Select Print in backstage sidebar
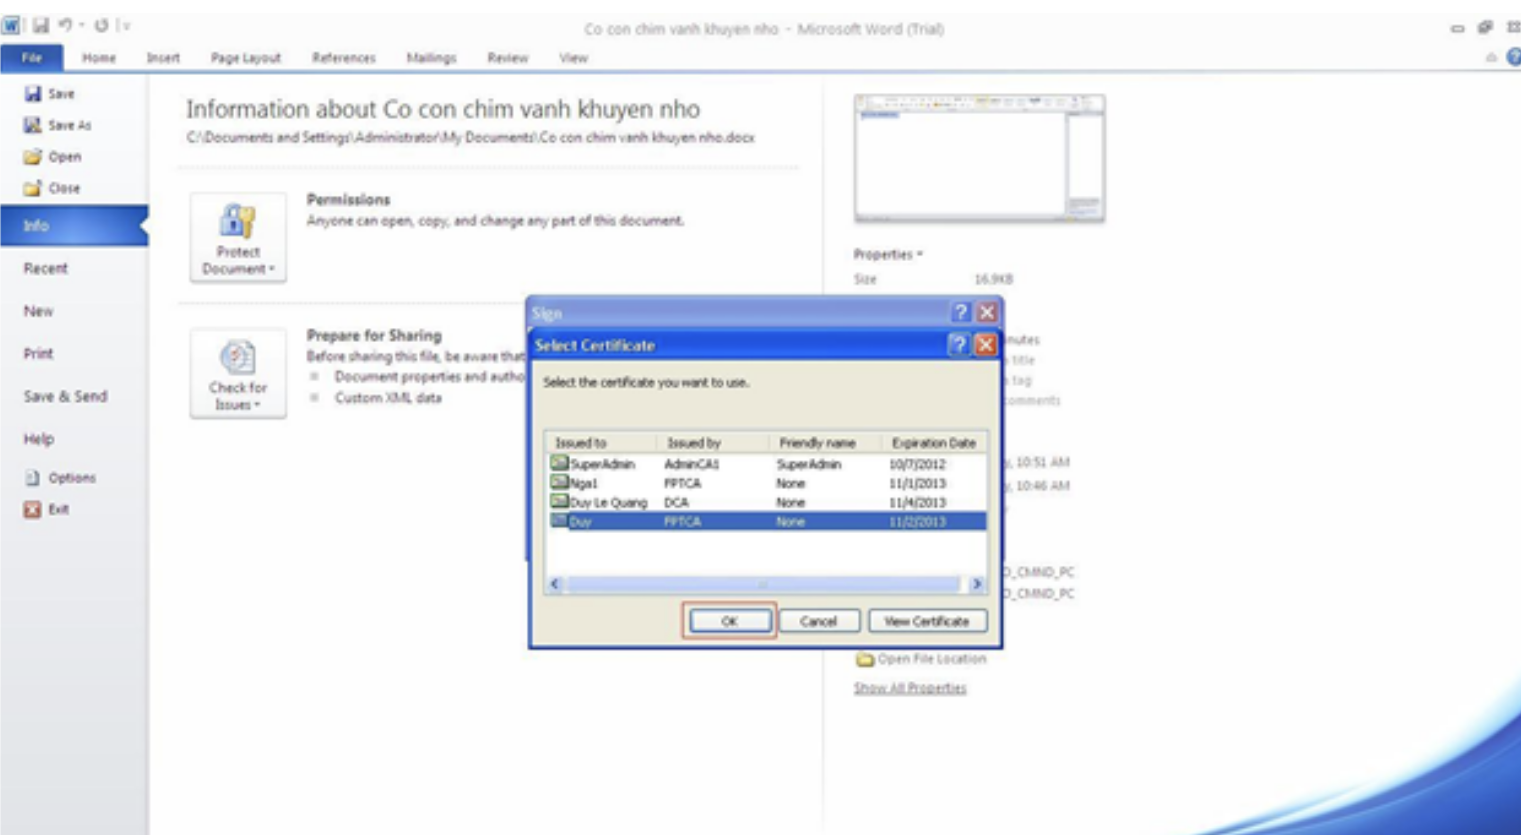The width and height of the screenshot is (1521, 835). (39, 353)
